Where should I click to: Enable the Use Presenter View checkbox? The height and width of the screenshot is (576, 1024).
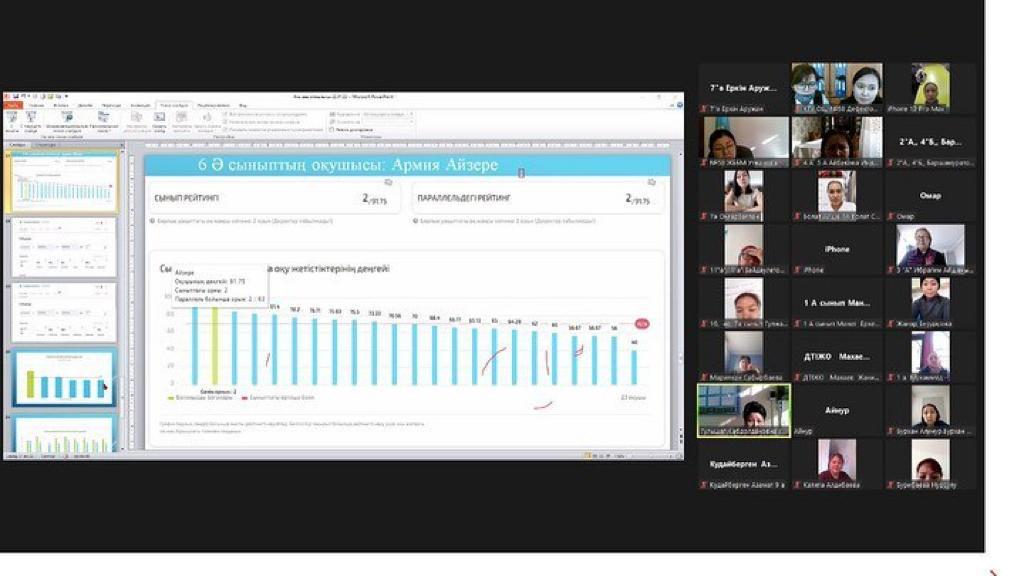332,129
